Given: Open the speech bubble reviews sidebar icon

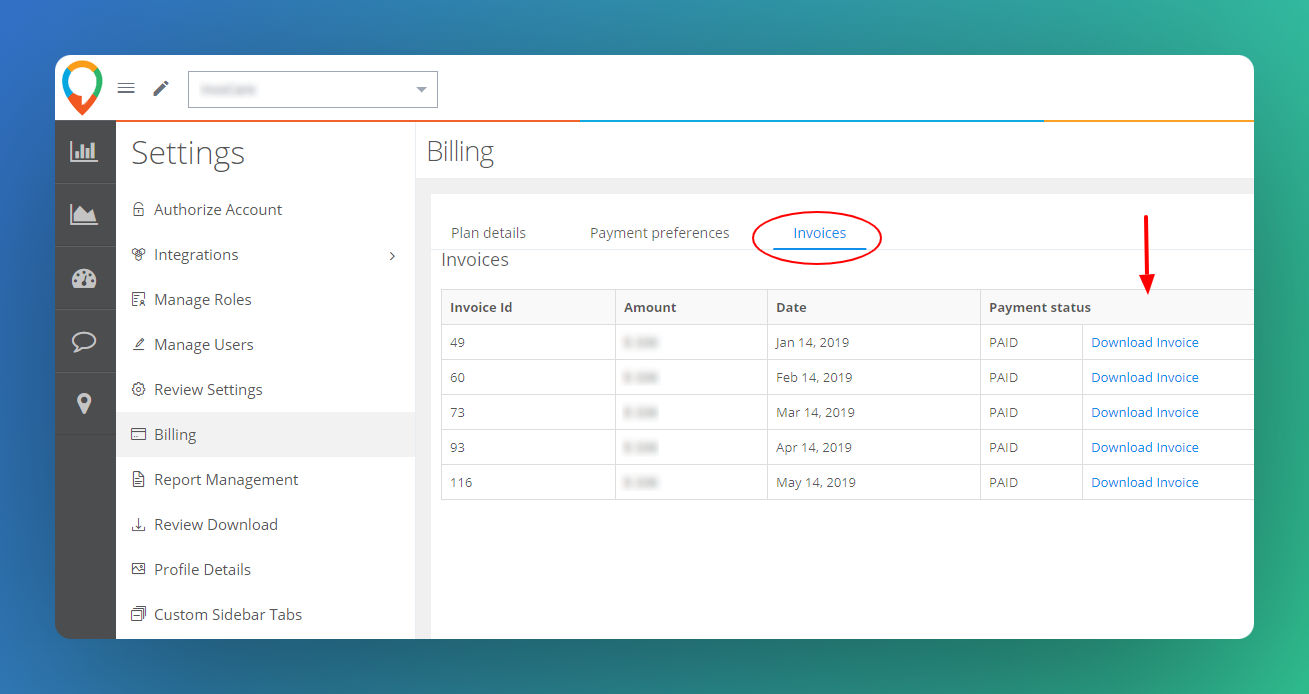Looking at the screenshot, I should pyautogui.click(x=84, y=342).
